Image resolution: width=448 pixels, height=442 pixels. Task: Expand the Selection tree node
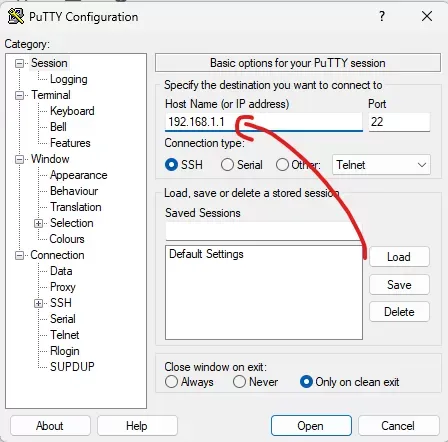[39, 223]
